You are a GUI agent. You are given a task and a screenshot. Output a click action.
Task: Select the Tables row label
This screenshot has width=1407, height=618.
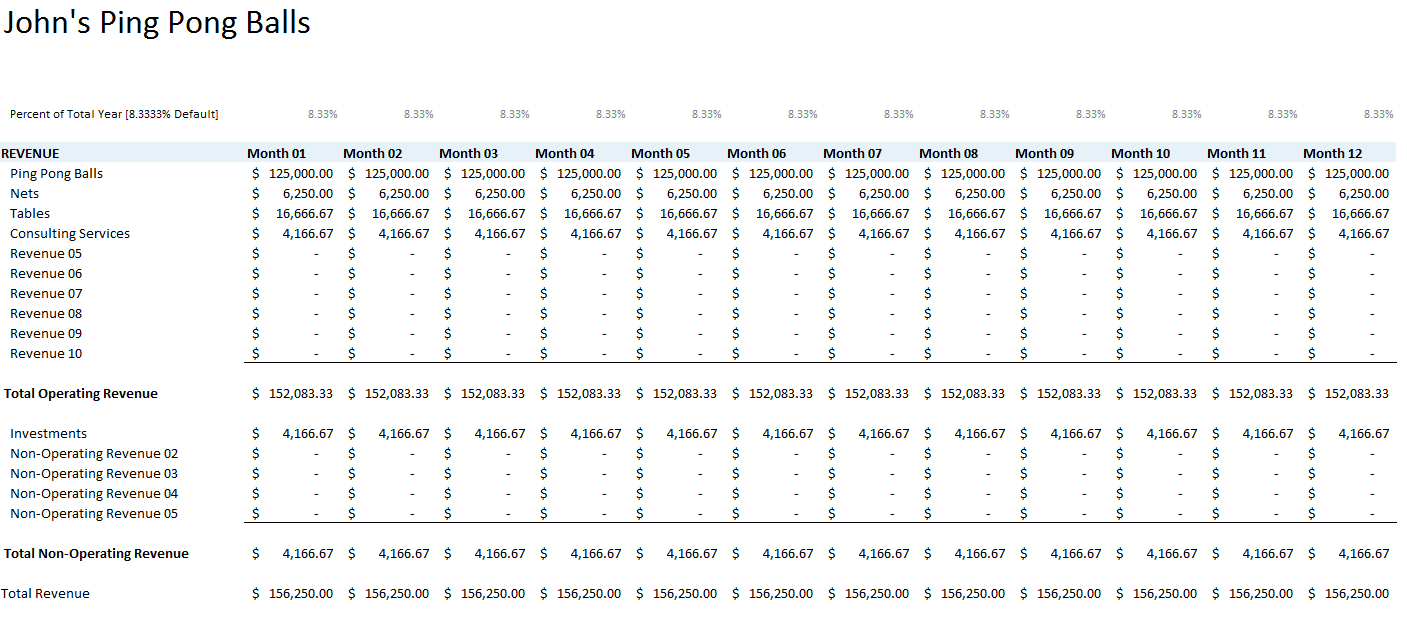click(x=30, y=213)
